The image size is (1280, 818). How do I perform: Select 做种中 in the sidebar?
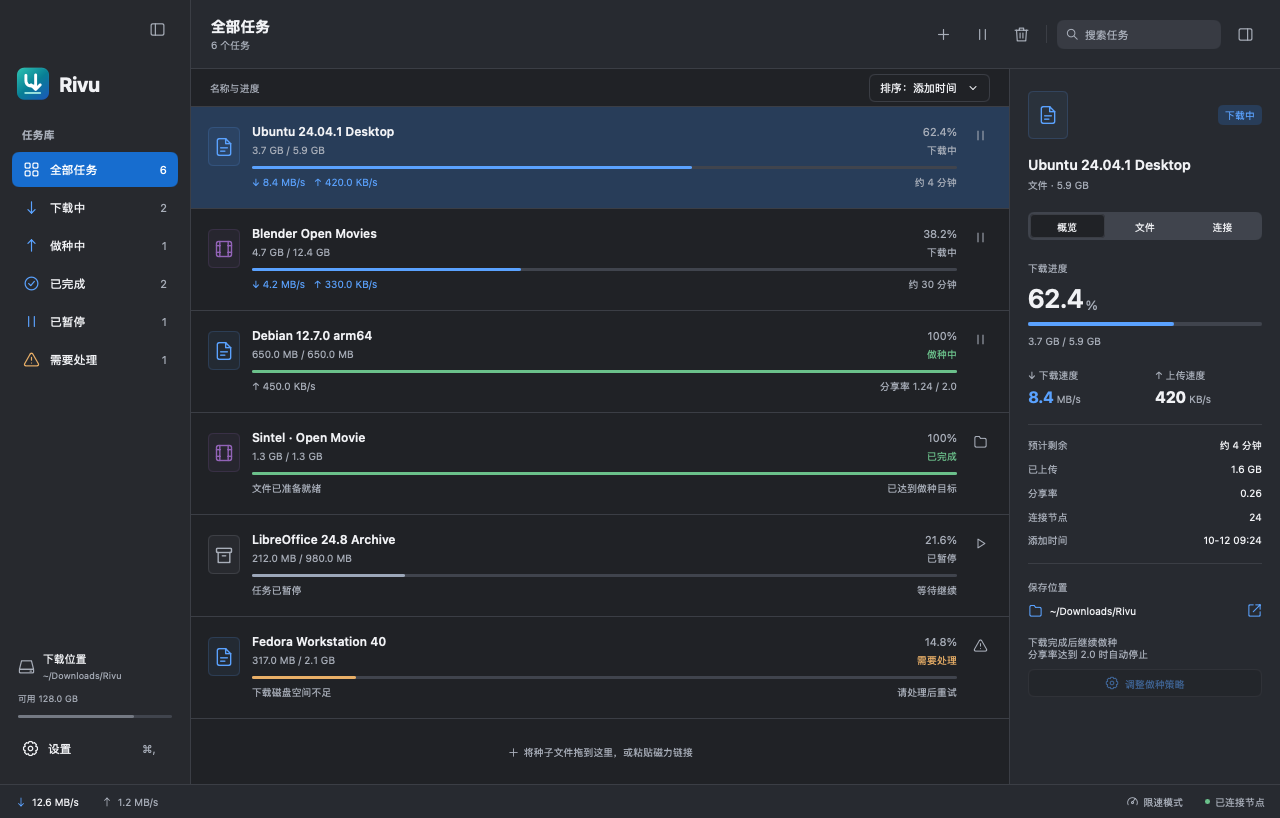tap(95, 246)
